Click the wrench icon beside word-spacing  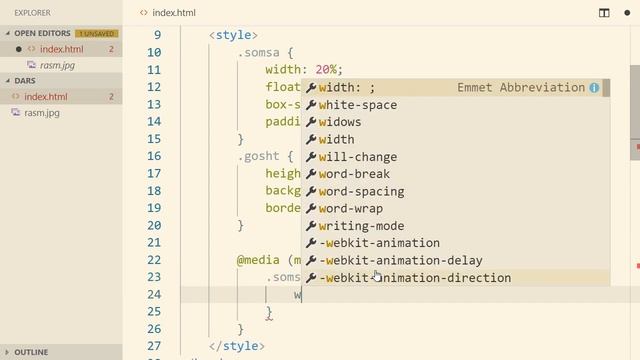point(311,191)
